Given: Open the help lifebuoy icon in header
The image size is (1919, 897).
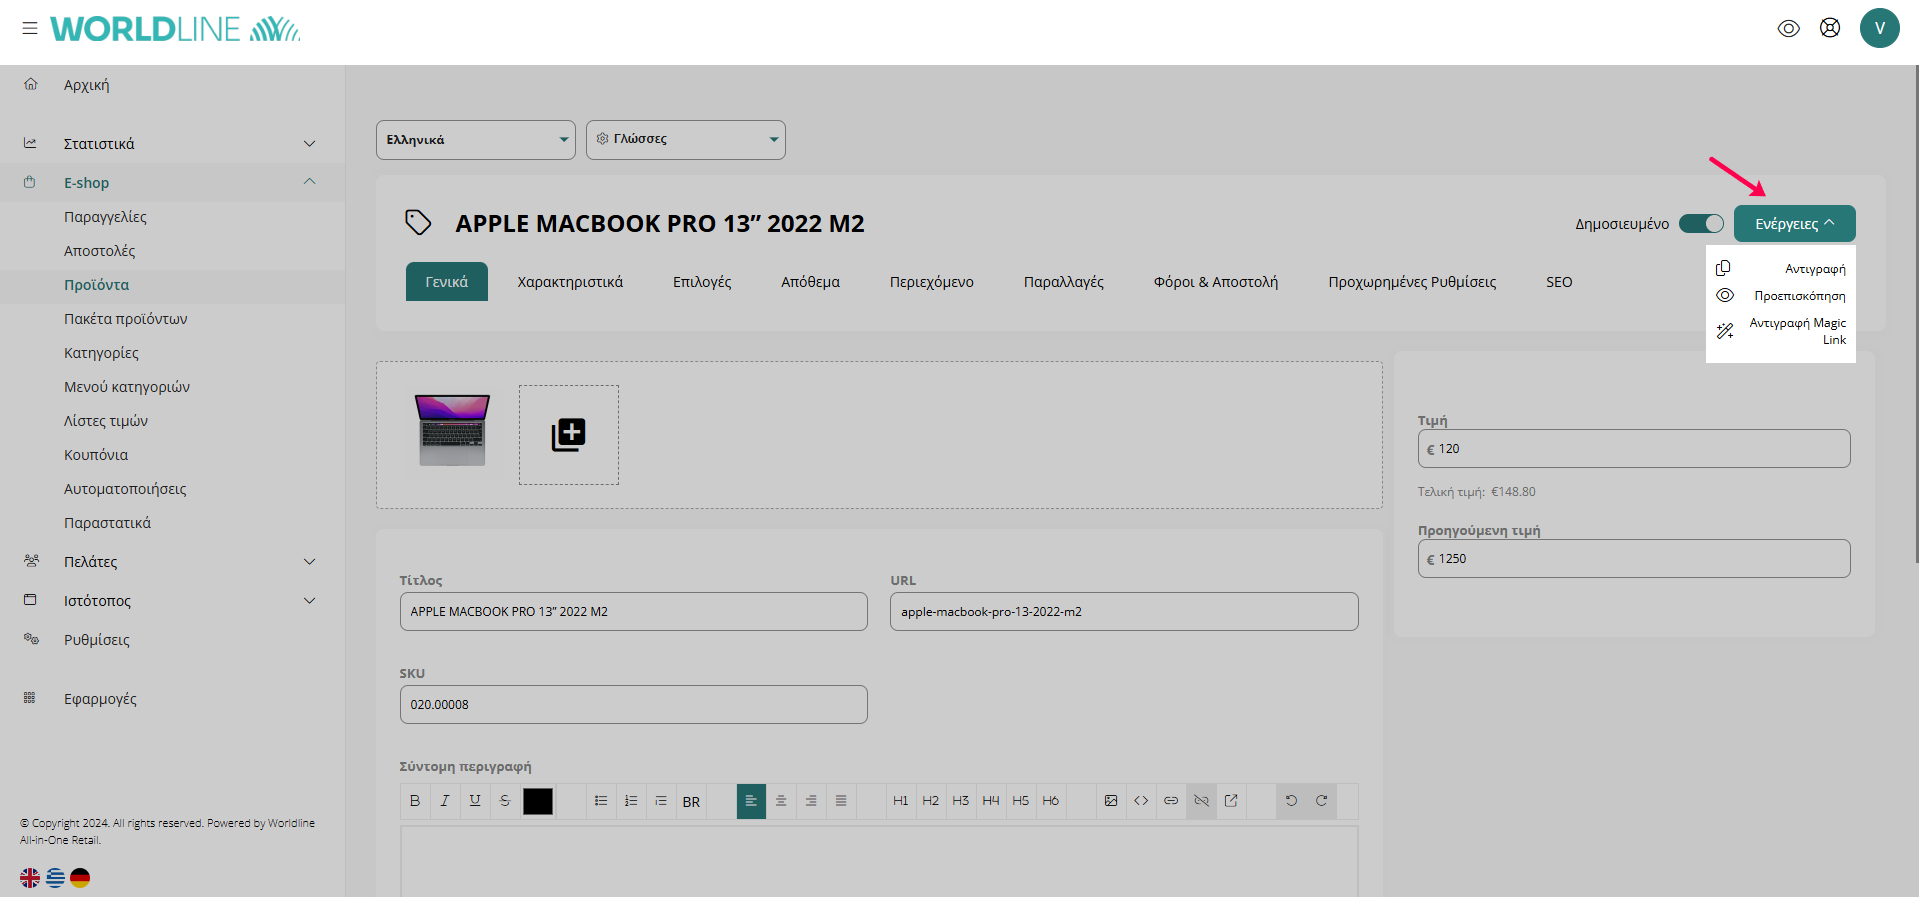Looking at the screenshot, I should point(1830,28).
